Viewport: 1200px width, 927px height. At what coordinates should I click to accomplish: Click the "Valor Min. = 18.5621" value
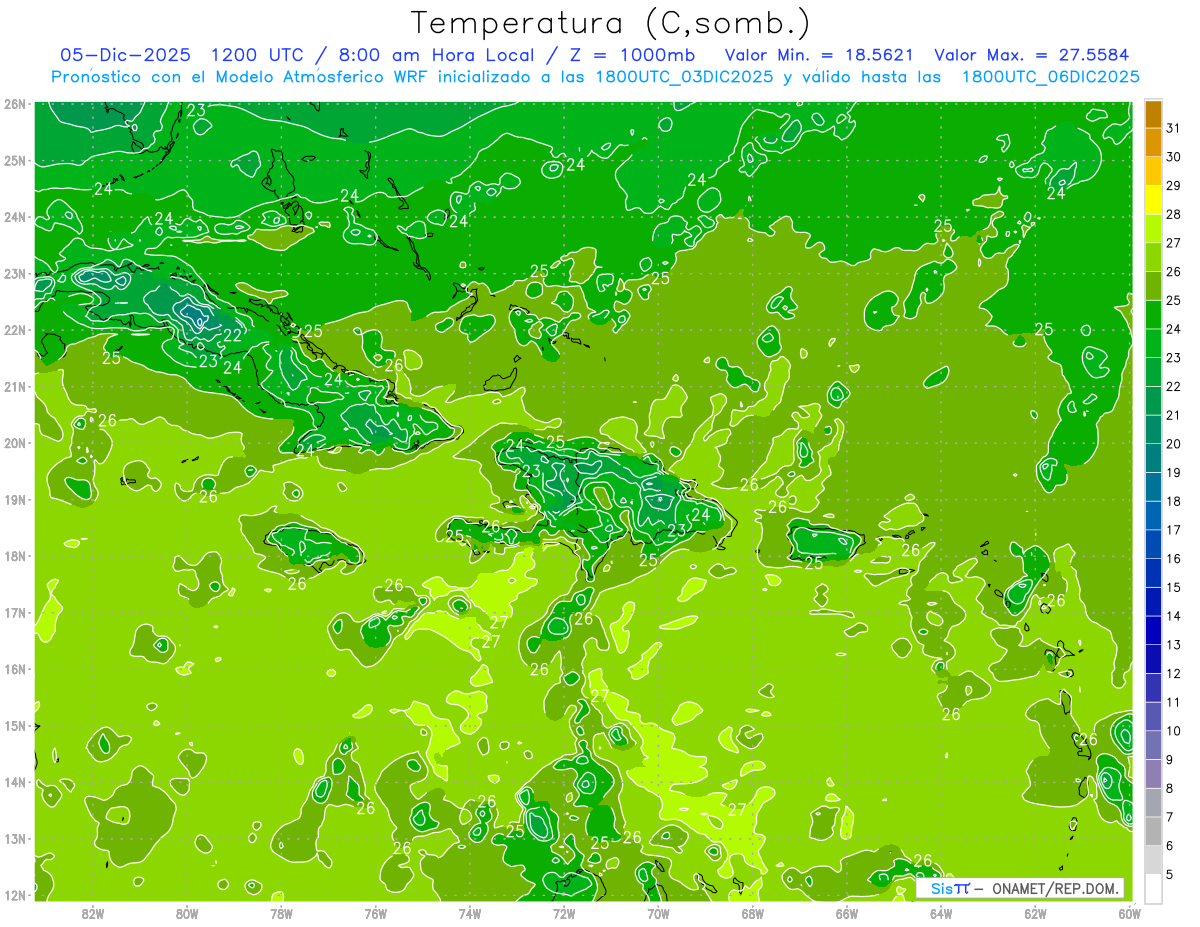819,54
